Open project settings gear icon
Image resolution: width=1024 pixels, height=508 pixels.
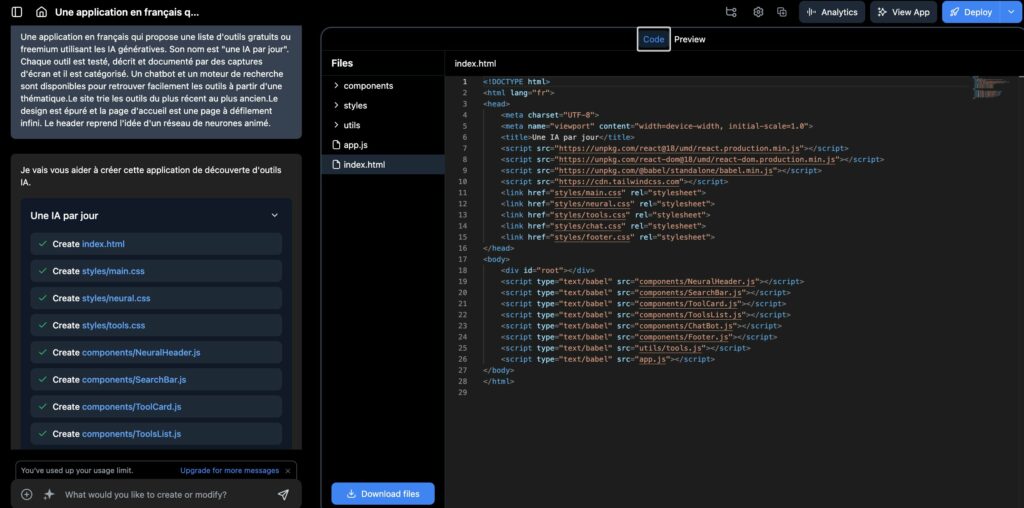(x=758, y=12)
